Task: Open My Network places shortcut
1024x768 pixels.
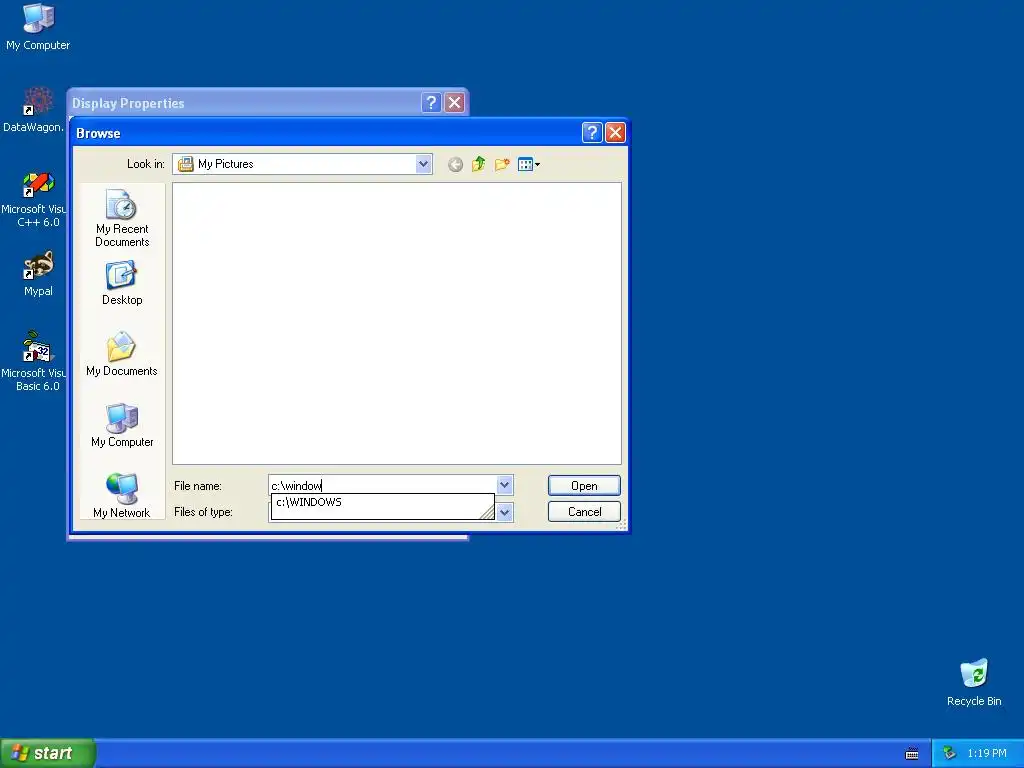Action: (x=122, y=496)
